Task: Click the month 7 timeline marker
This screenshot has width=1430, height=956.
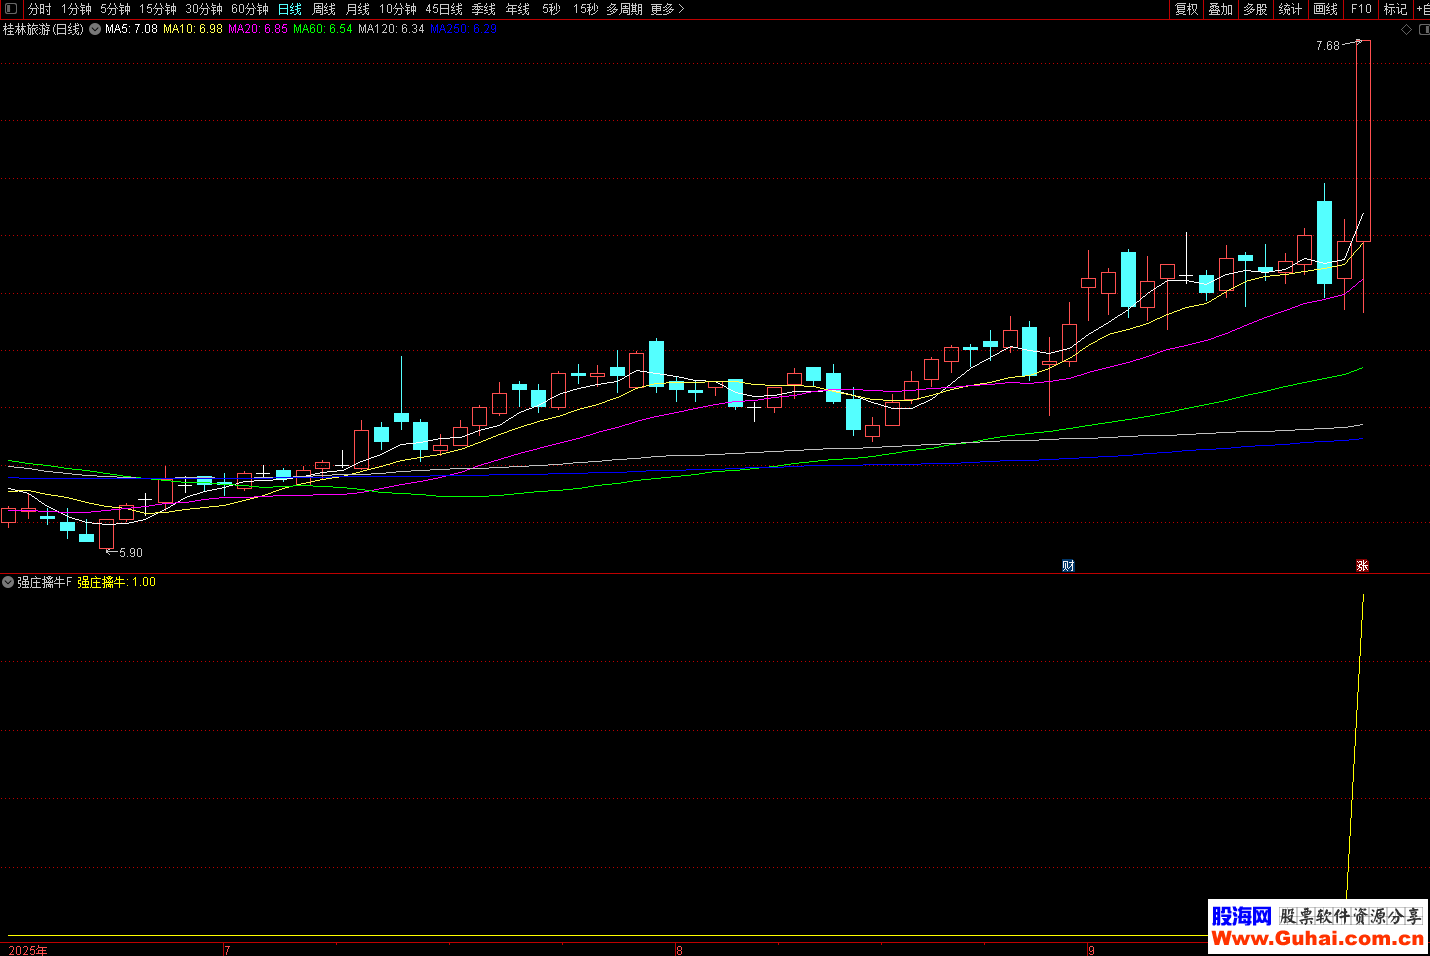Action: (x=227, y=950)
